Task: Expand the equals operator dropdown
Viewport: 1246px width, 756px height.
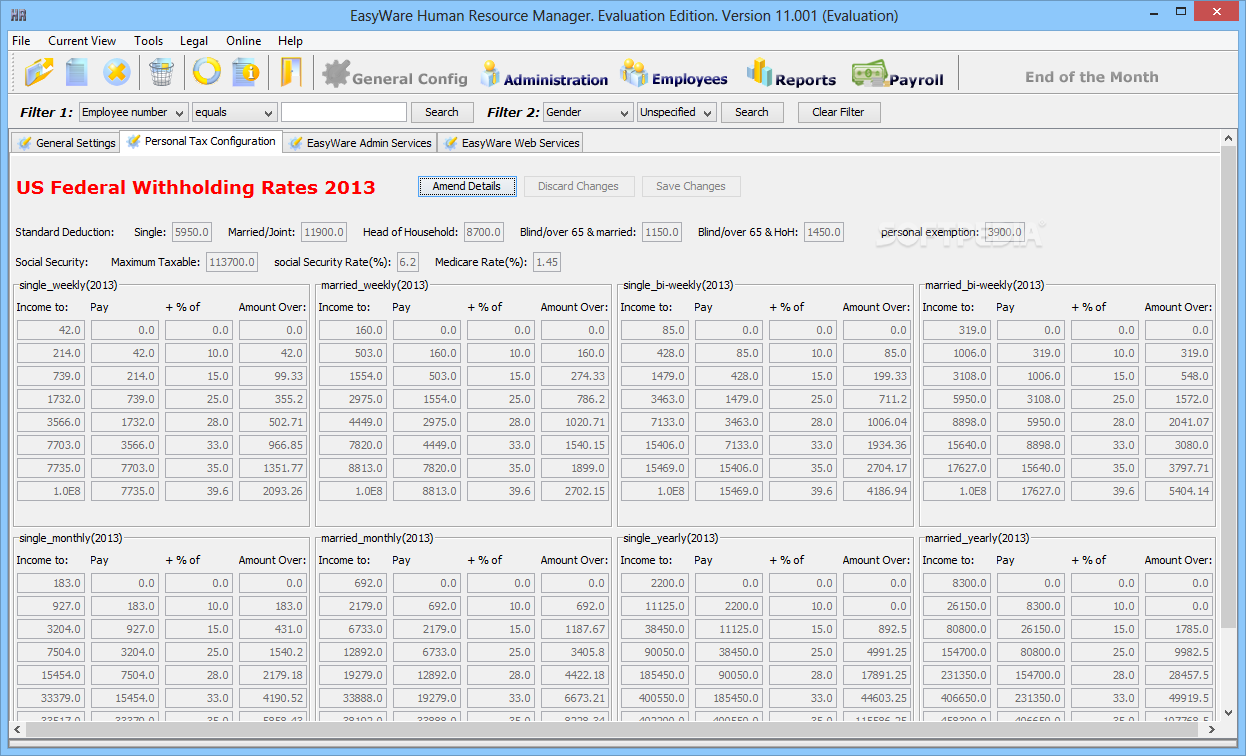Action: (234, 112)
